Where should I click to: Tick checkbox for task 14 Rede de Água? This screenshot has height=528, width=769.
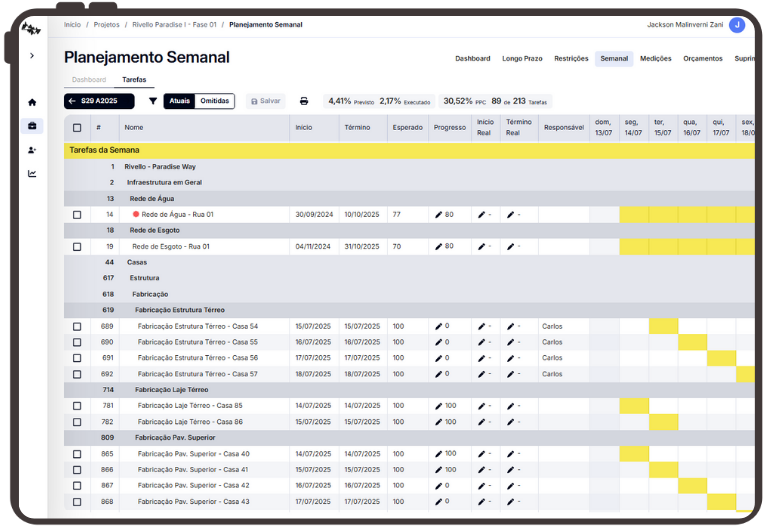[77, 214]
